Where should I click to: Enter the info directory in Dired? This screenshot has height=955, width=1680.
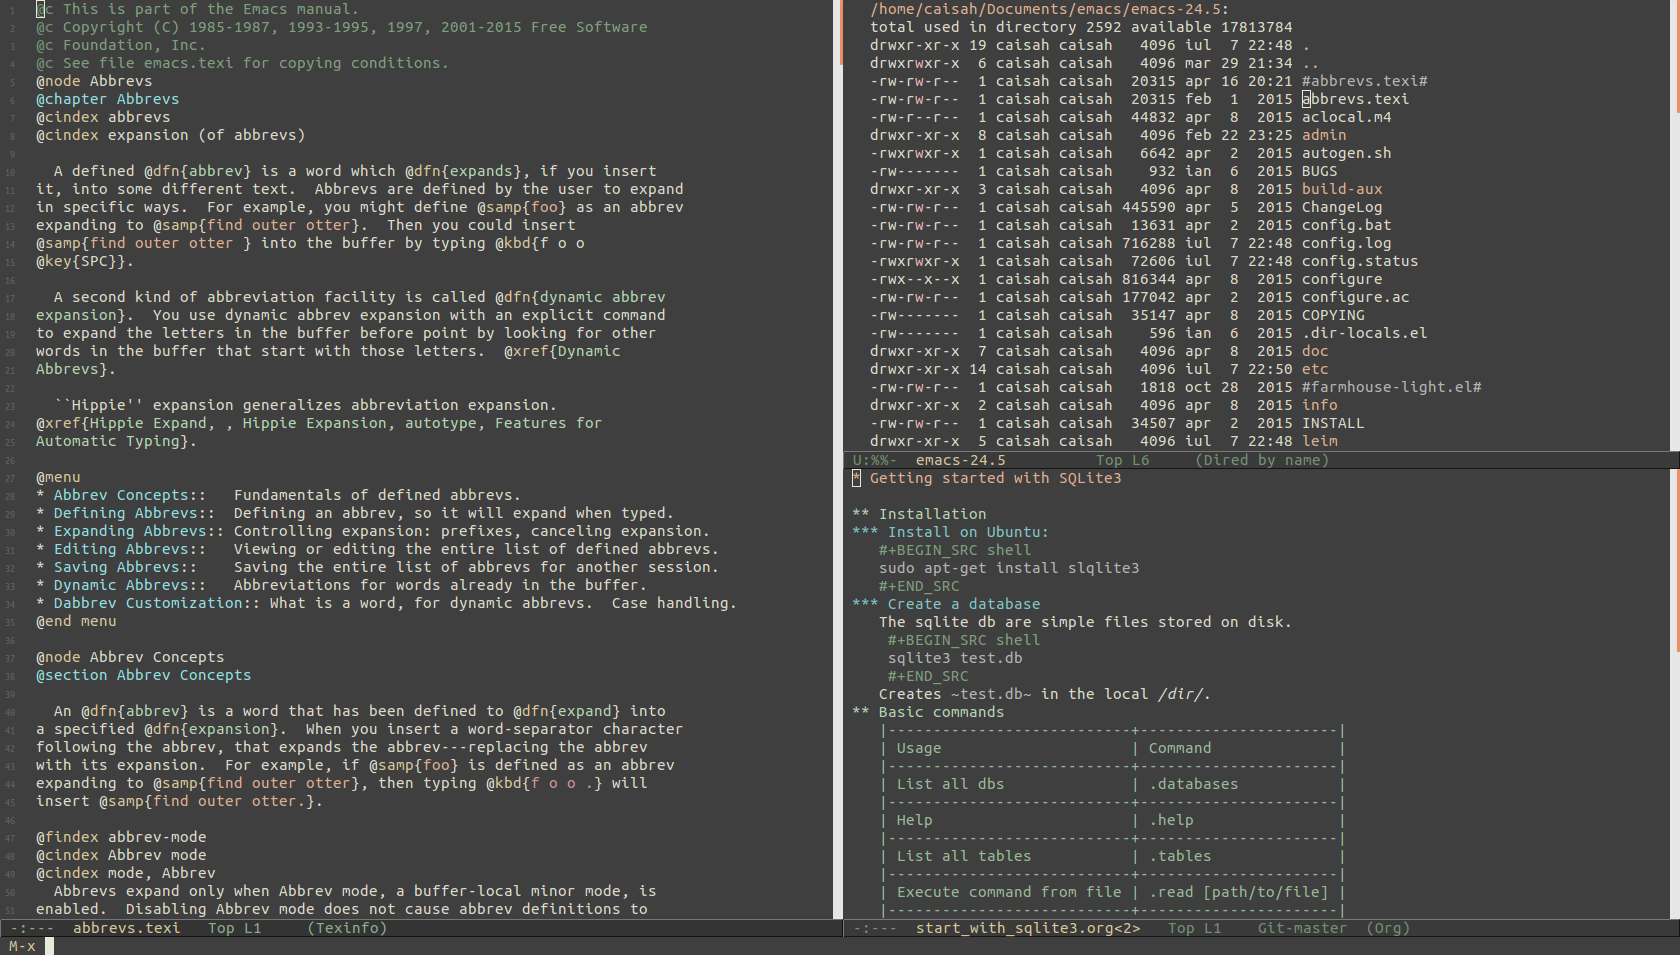click(1319, 405)
